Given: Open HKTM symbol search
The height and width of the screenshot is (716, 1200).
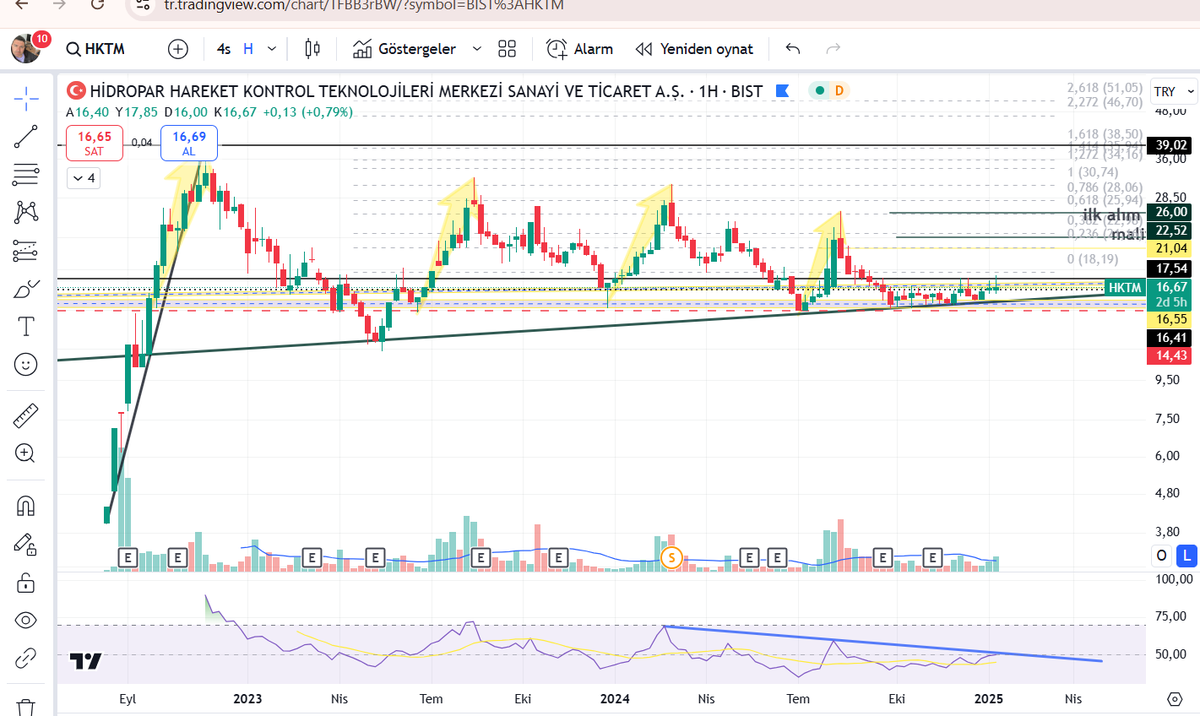Looking at the screenshot, I should coord(98,48).
